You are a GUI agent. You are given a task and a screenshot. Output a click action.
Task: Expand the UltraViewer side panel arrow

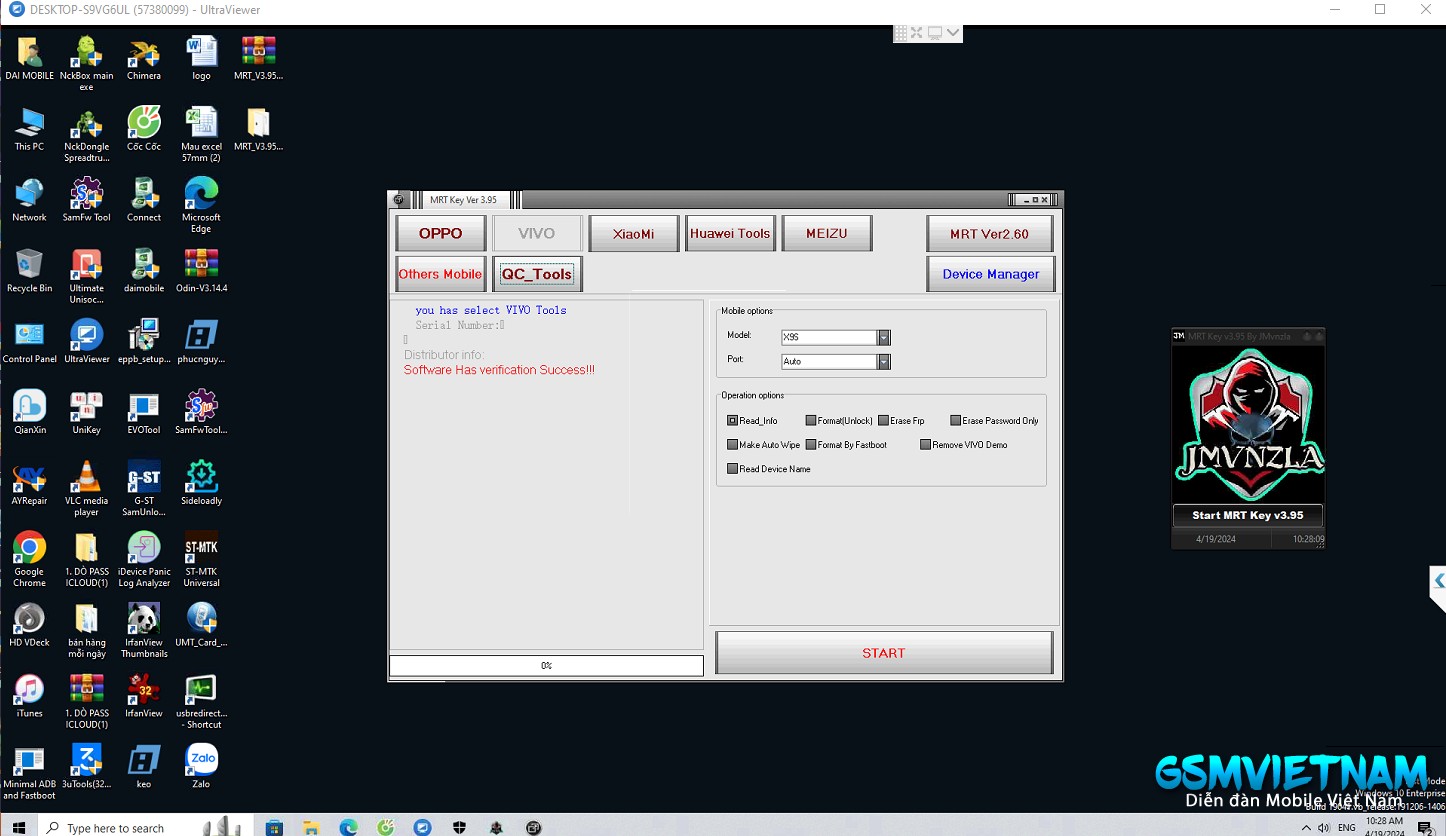pos(1438,581)
